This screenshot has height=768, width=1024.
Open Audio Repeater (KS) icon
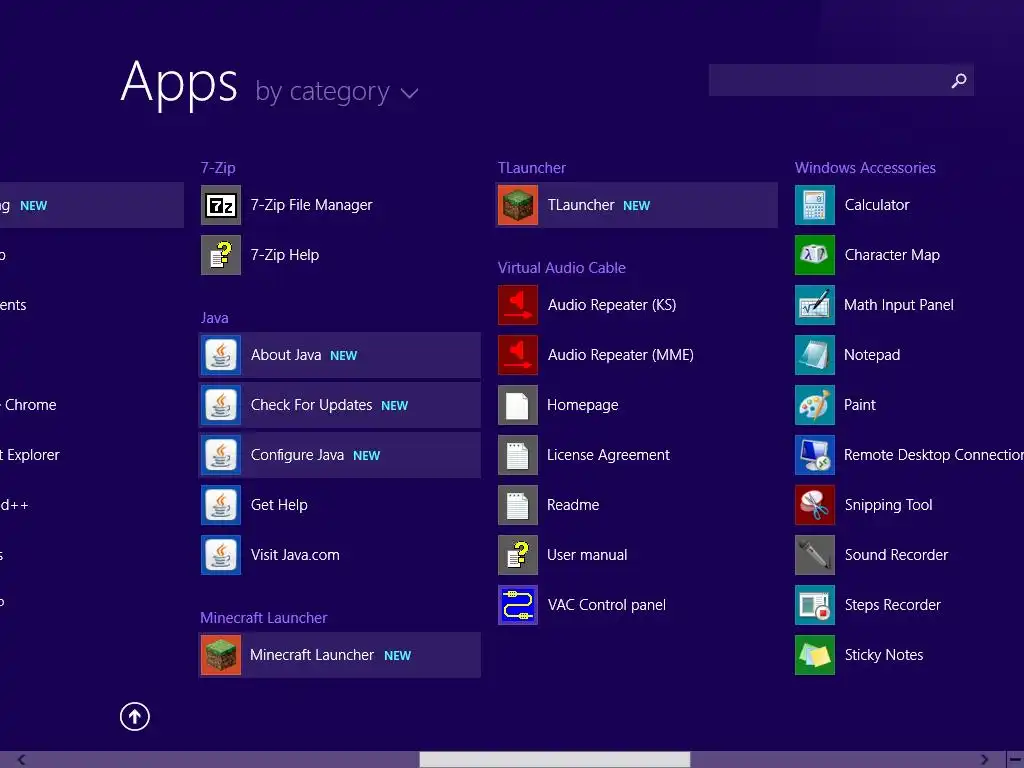tap(518, 305)
